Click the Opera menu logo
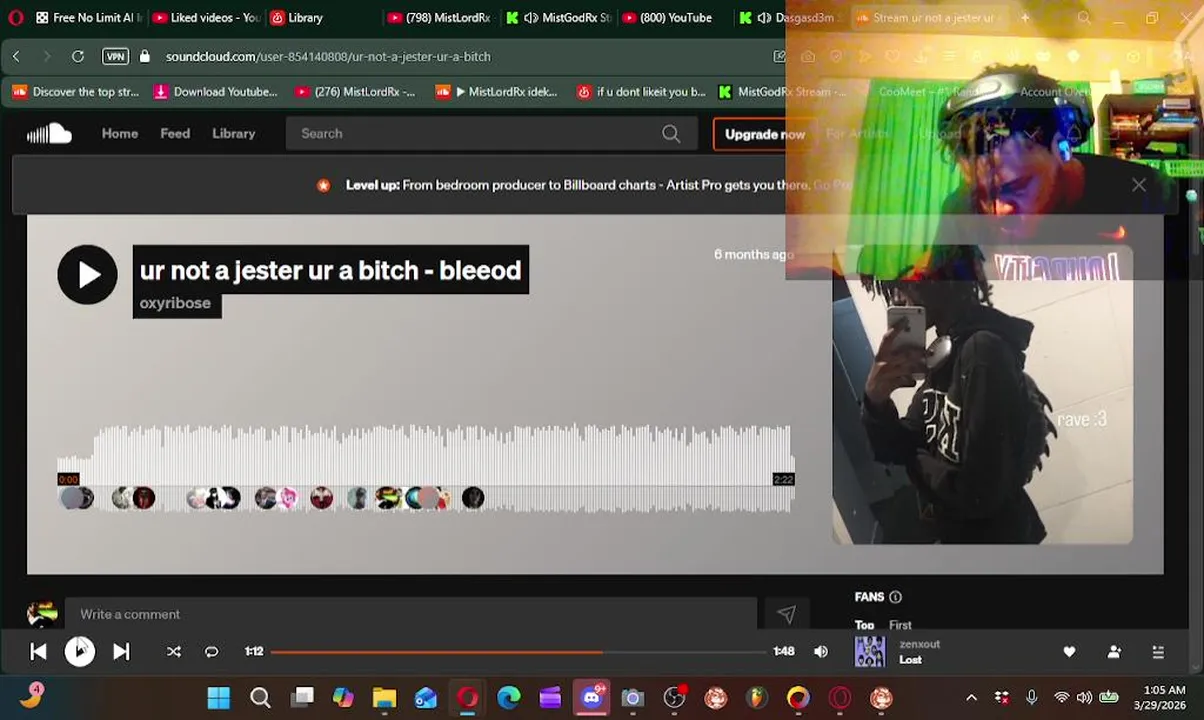Image resolution: width=1204 pixels, height=720 pixels. click(x=16, y=17)
